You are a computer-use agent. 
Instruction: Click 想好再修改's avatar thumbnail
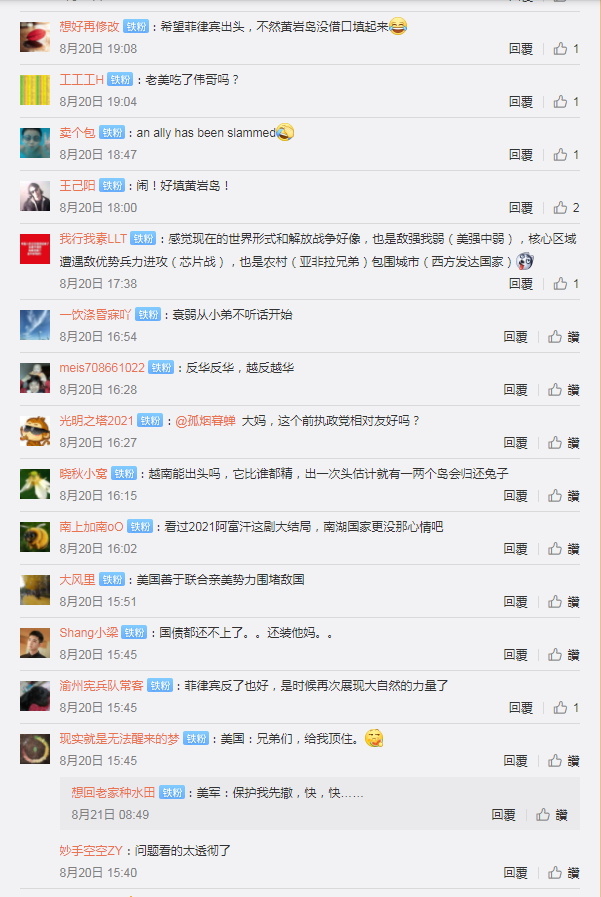[x=35, y=37]
